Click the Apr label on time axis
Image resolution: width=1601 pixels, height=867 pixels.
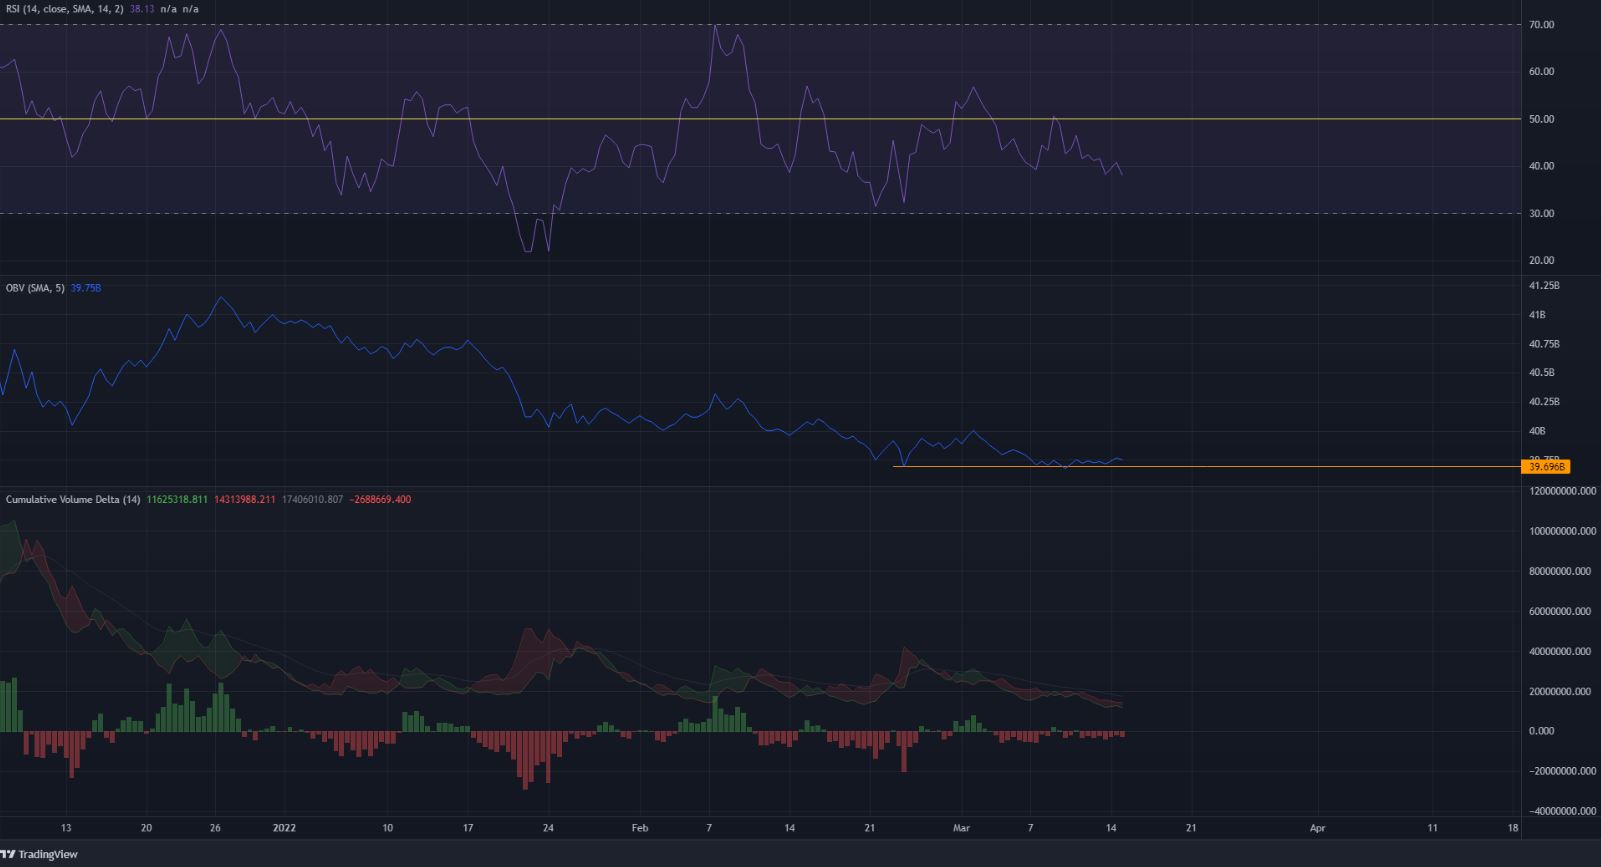tap(1317, 828)
